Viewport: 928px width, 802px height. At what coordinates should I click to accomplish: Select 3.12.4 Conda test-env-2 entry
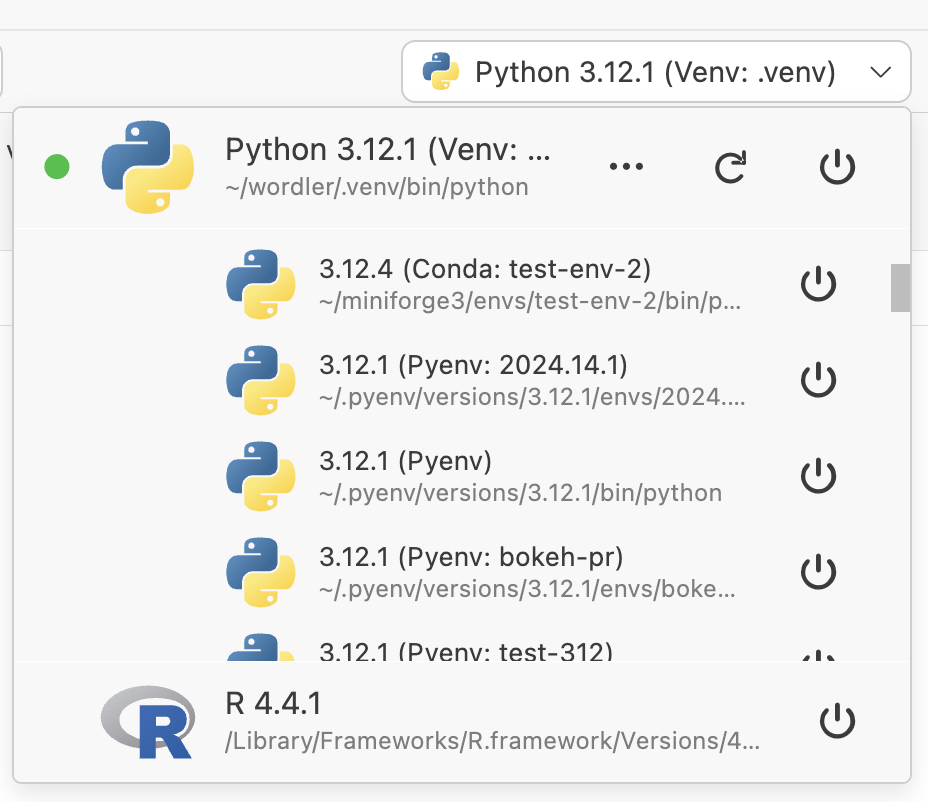pyautogui.click(x=485, y=269)
